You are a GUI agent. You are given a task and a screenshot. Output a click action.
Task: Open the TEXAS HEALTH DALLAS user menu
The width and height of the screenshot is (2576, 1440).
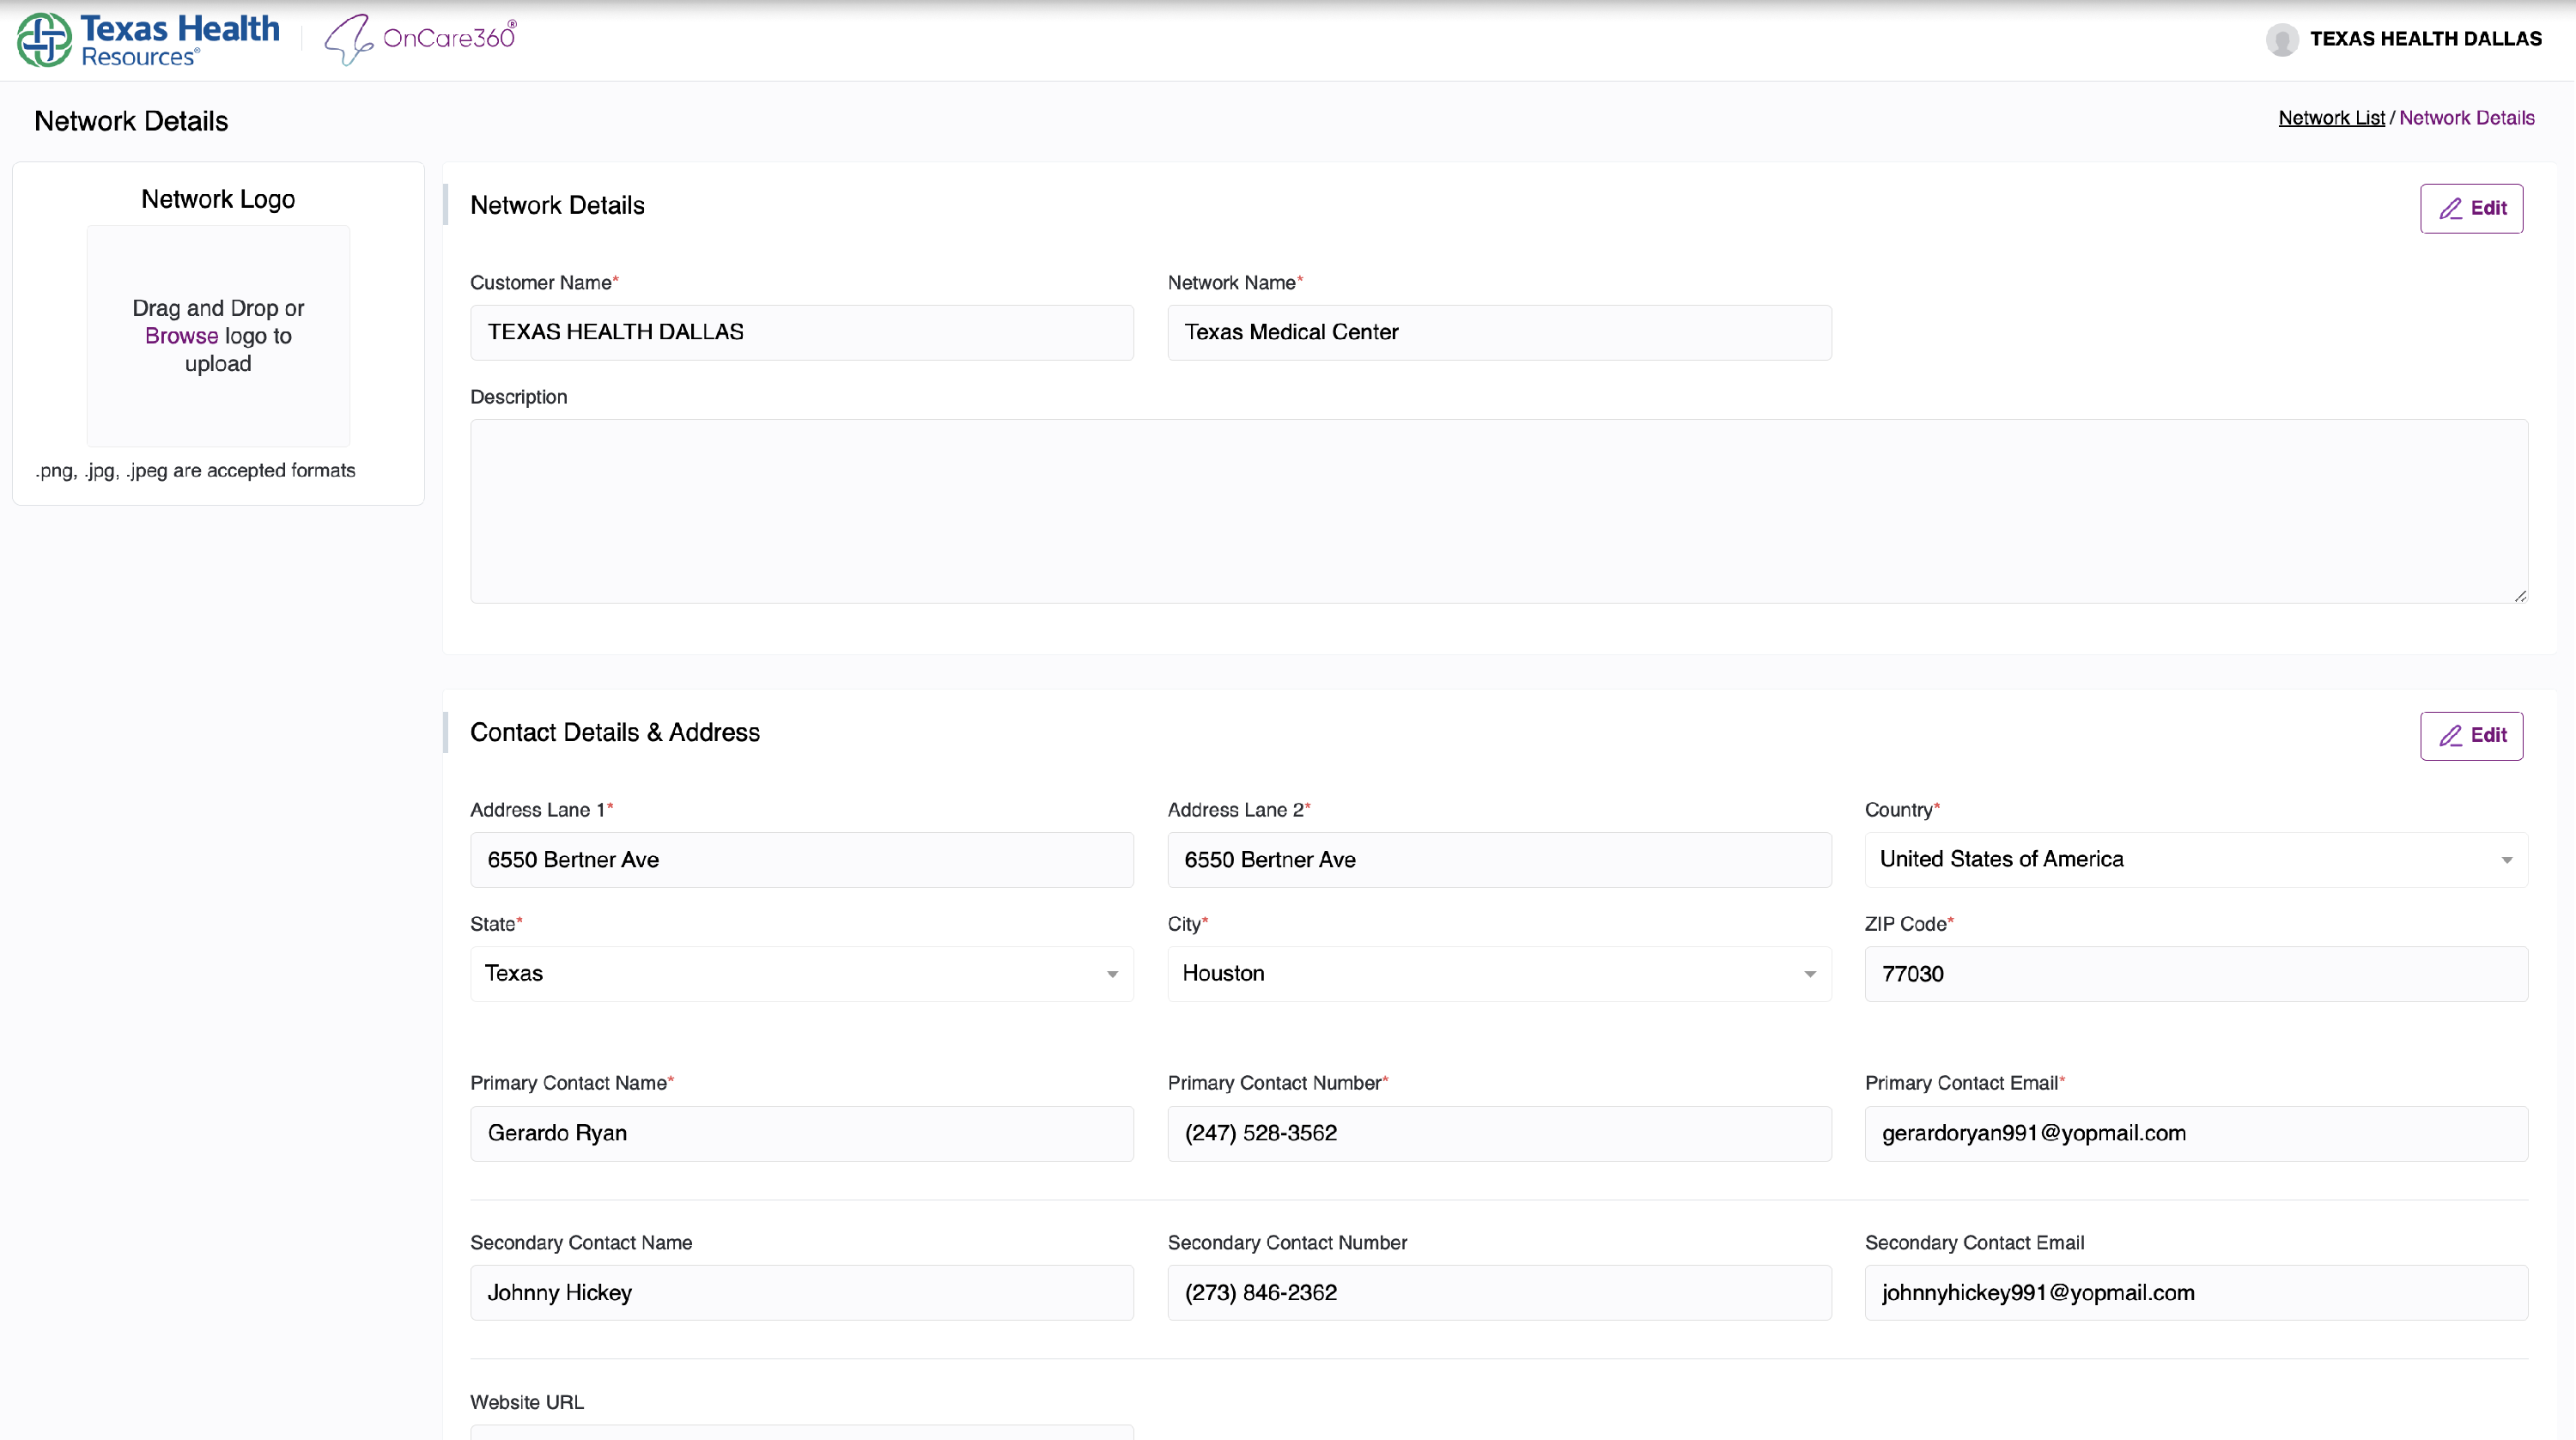click(x=2425, y=39)
